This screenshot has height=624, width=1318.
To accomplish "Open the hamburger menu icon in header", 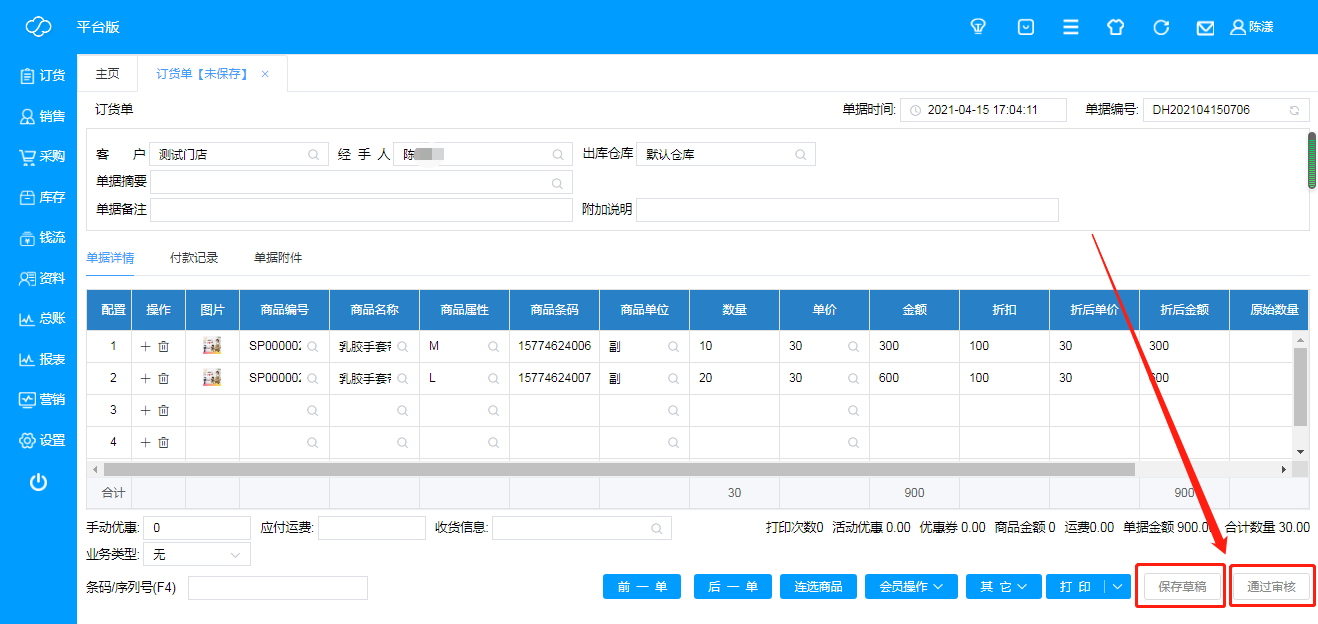I will (1071, 27).
